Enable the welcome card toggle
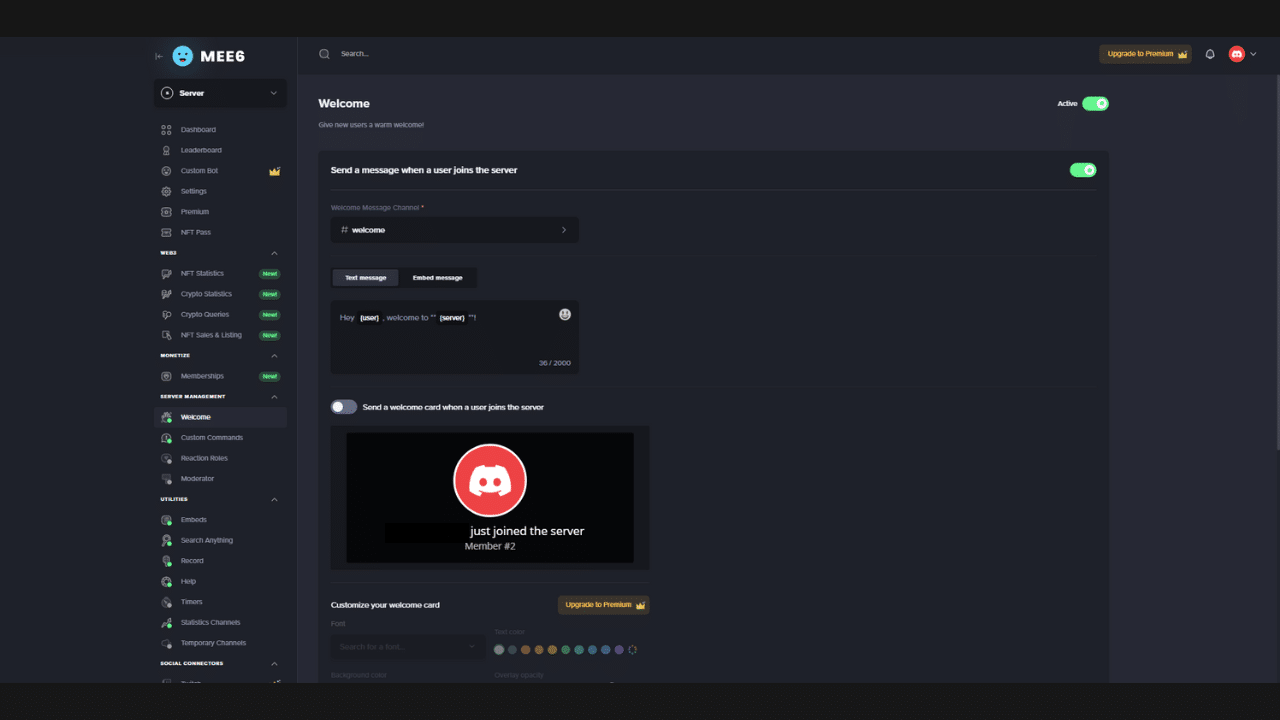1280x720 pixels. pyautogui.click(x=343, y=406)
